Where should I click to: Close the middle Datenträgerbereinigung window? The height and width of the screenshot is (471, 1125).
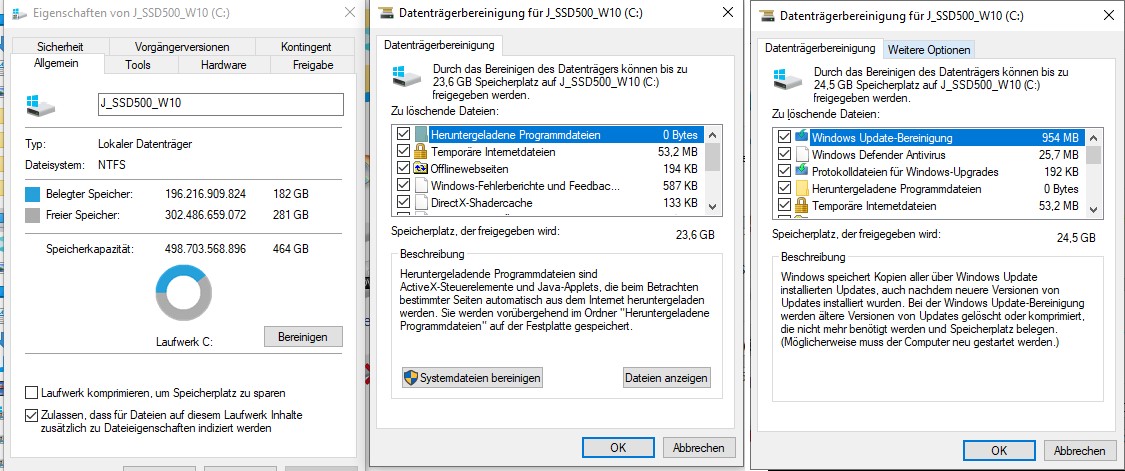[x=728, y=12]
